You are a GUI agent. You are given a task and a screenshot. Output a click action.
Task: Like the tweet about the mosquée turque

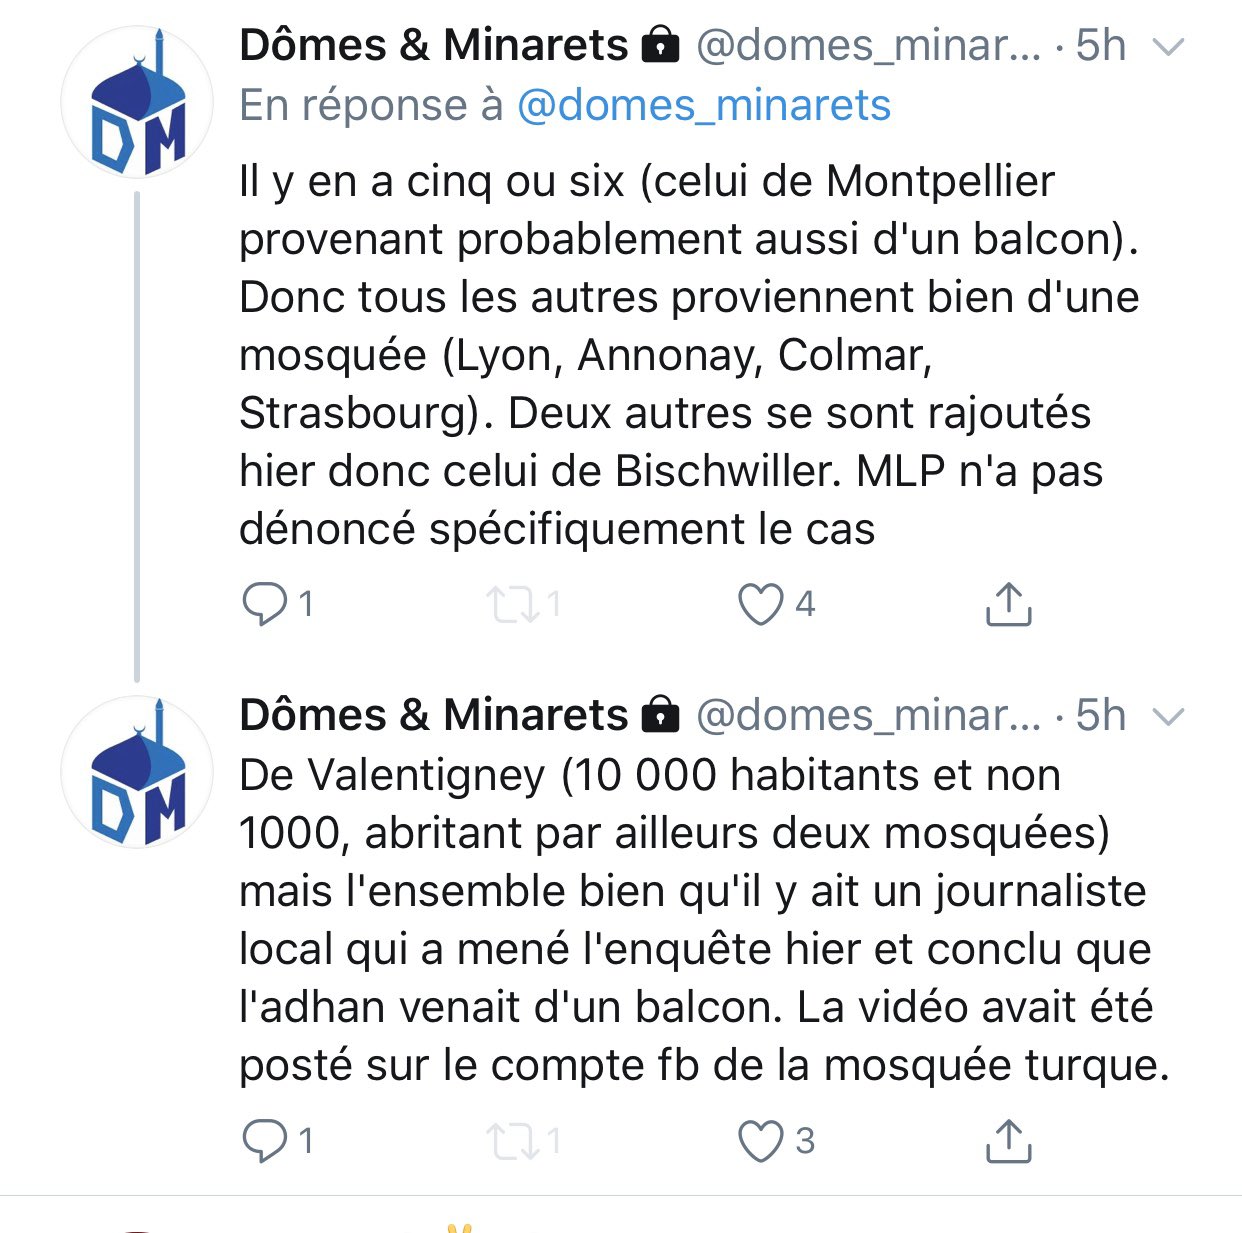(x=760, y=1140)
